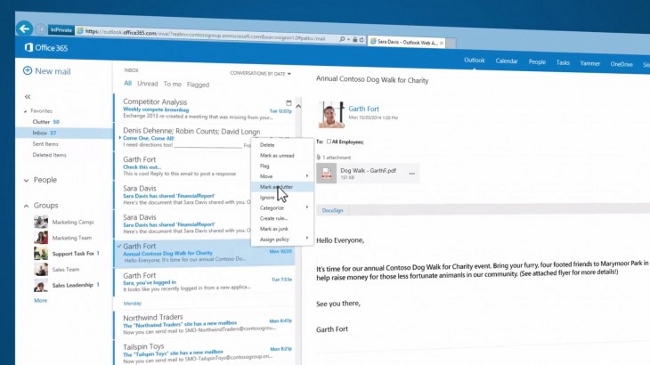Open Conversations by Date sort dropdown
The width and height of the screenshot is (650, 365).
260,73
